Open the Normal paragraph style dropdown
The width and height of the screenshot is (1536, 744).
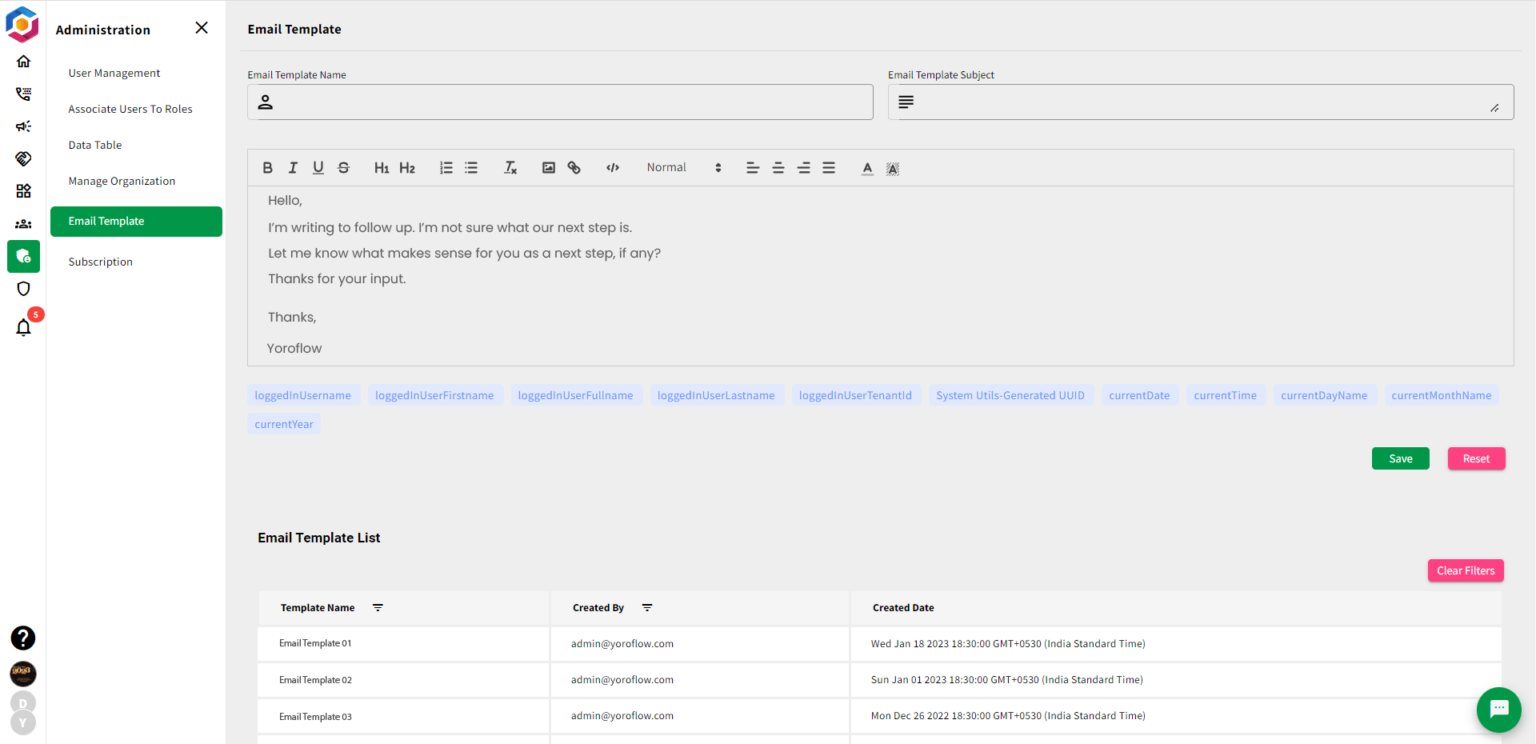tap(684, 167)
